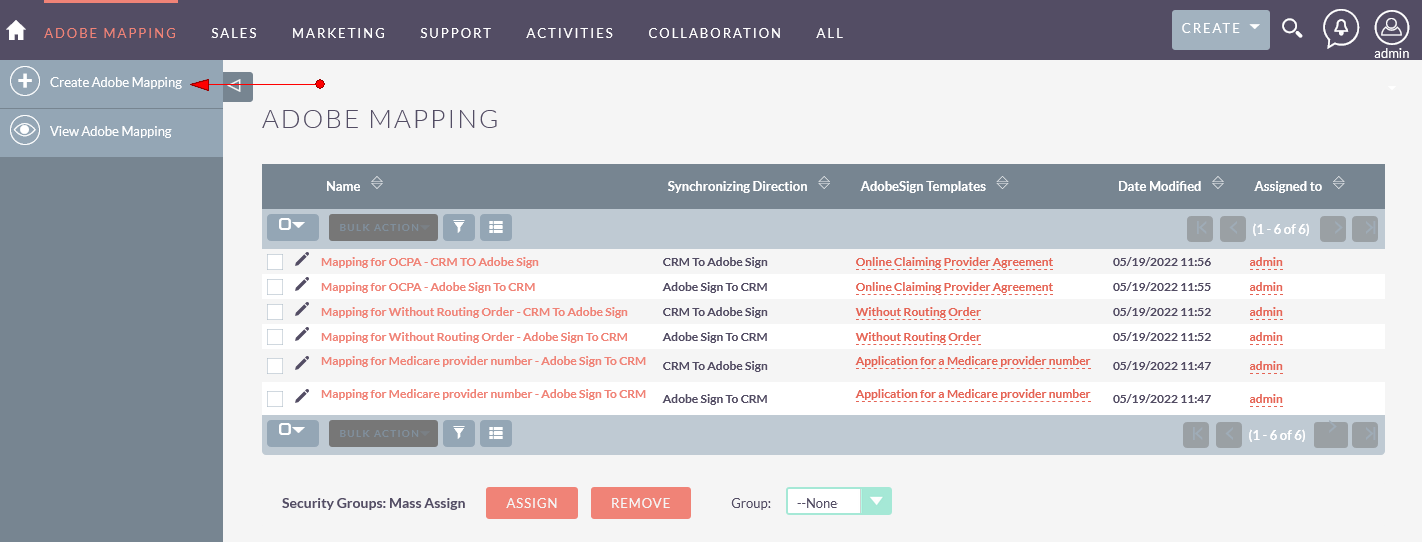Expand the Create dropdown button

pos(1221,30)
